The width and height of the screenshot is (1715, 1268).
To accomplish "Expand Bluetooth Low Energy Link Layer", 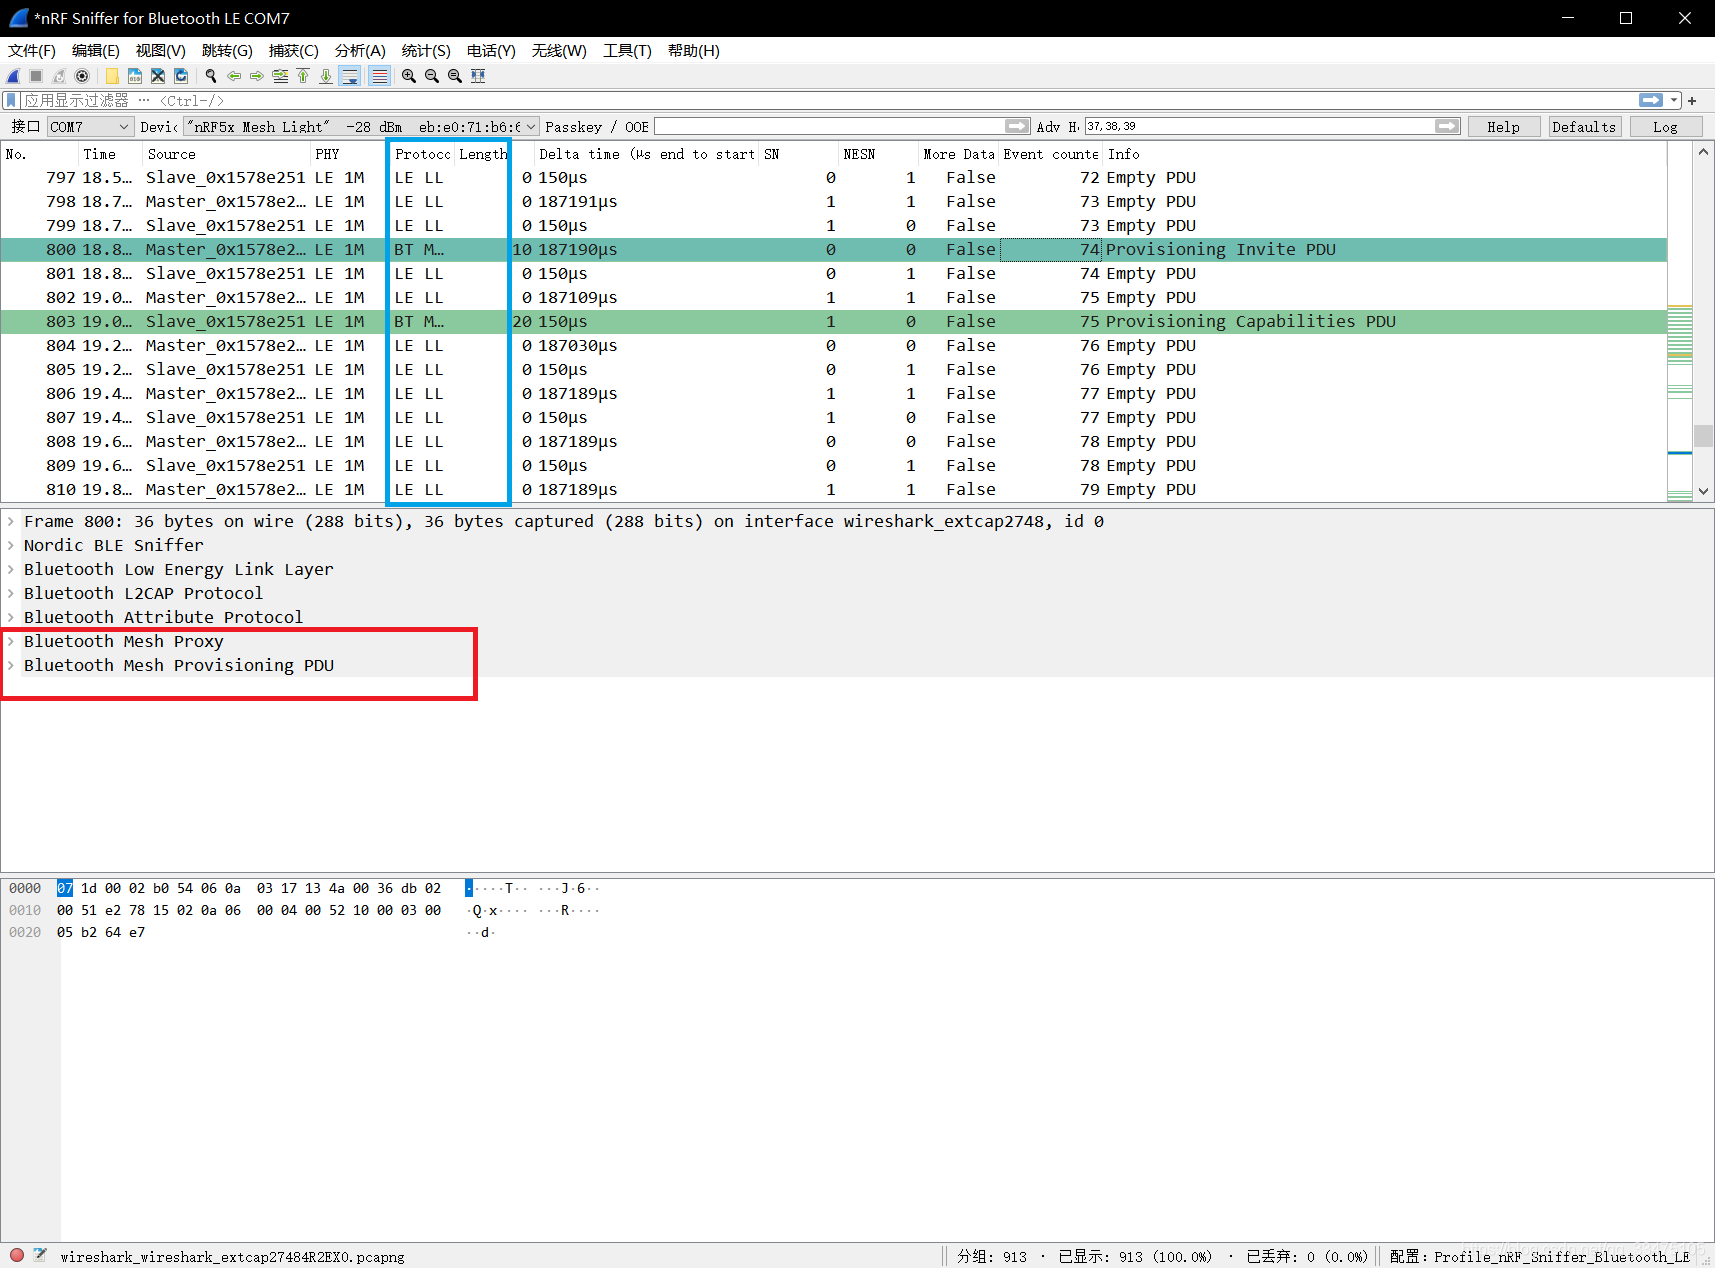I will [x=11, y=569].
